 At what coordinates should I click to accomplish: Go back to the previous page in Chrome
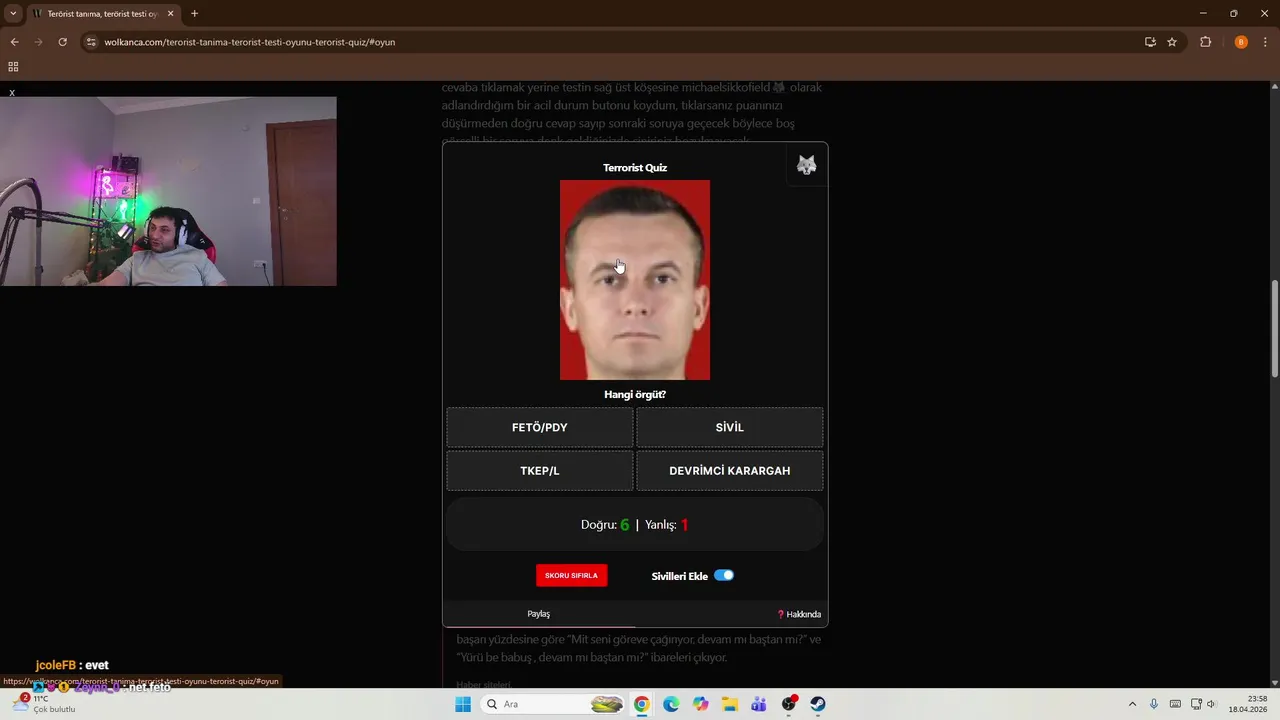point(14,42)
